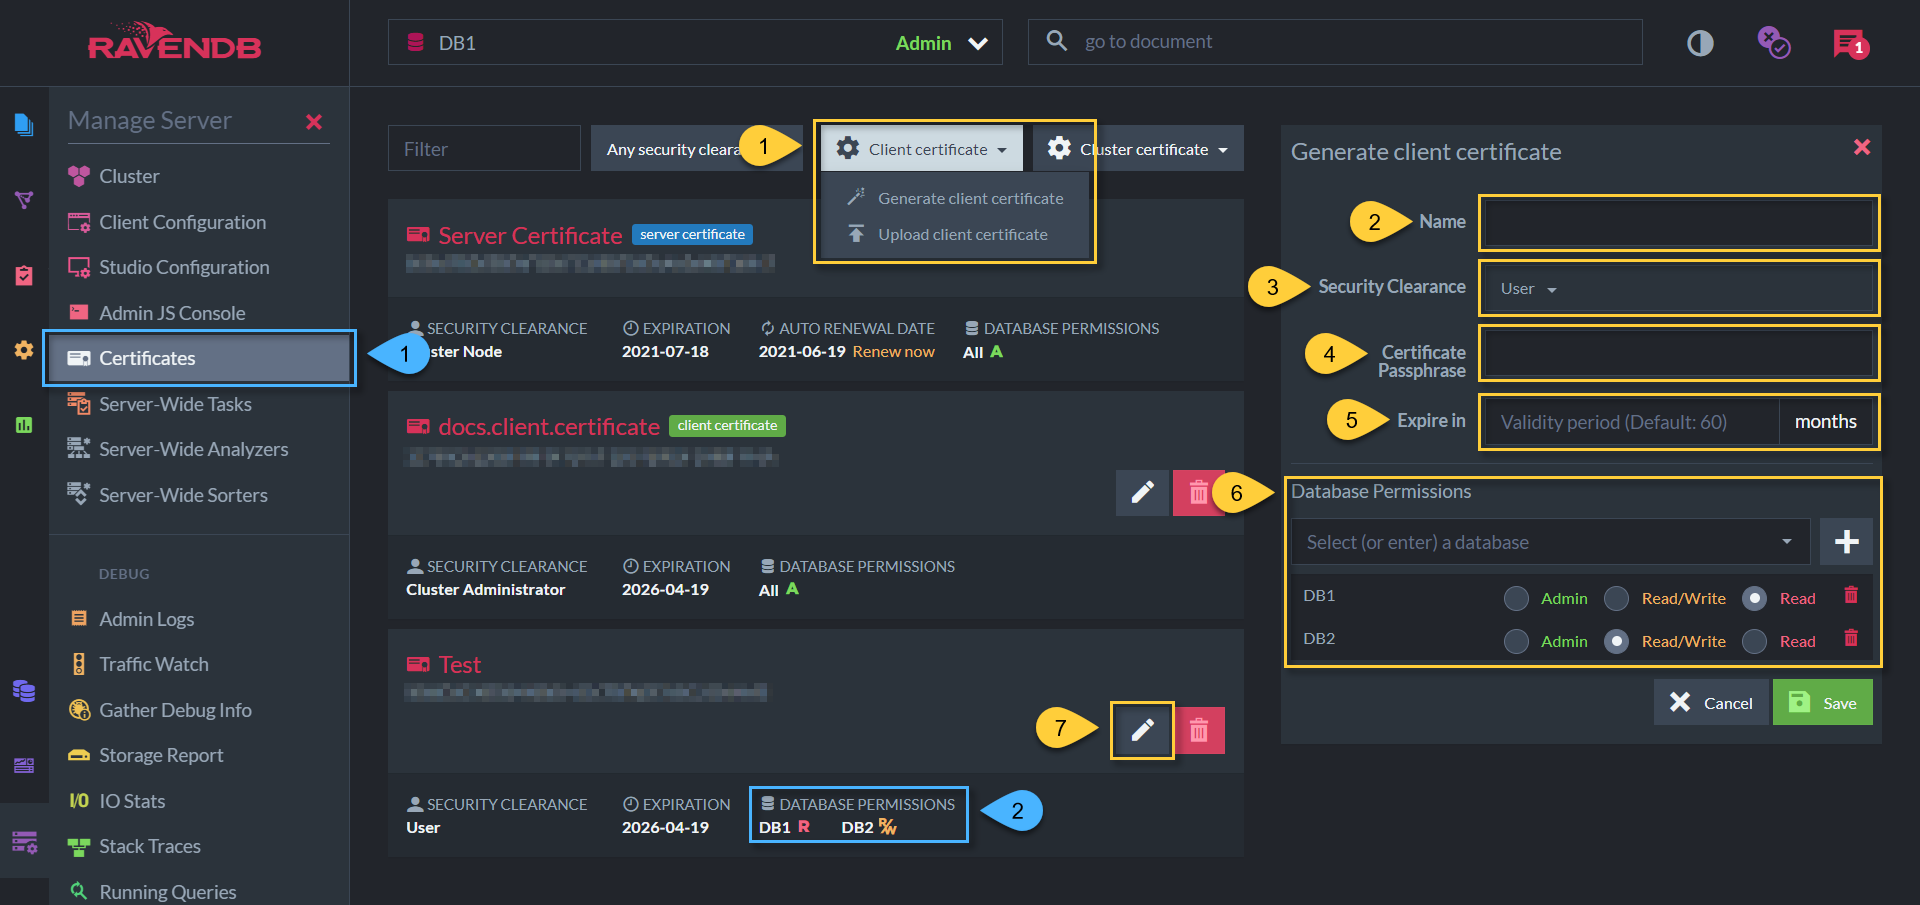Select Read for DB1
1920x905 pixels.
click(x=1754, y=598)
